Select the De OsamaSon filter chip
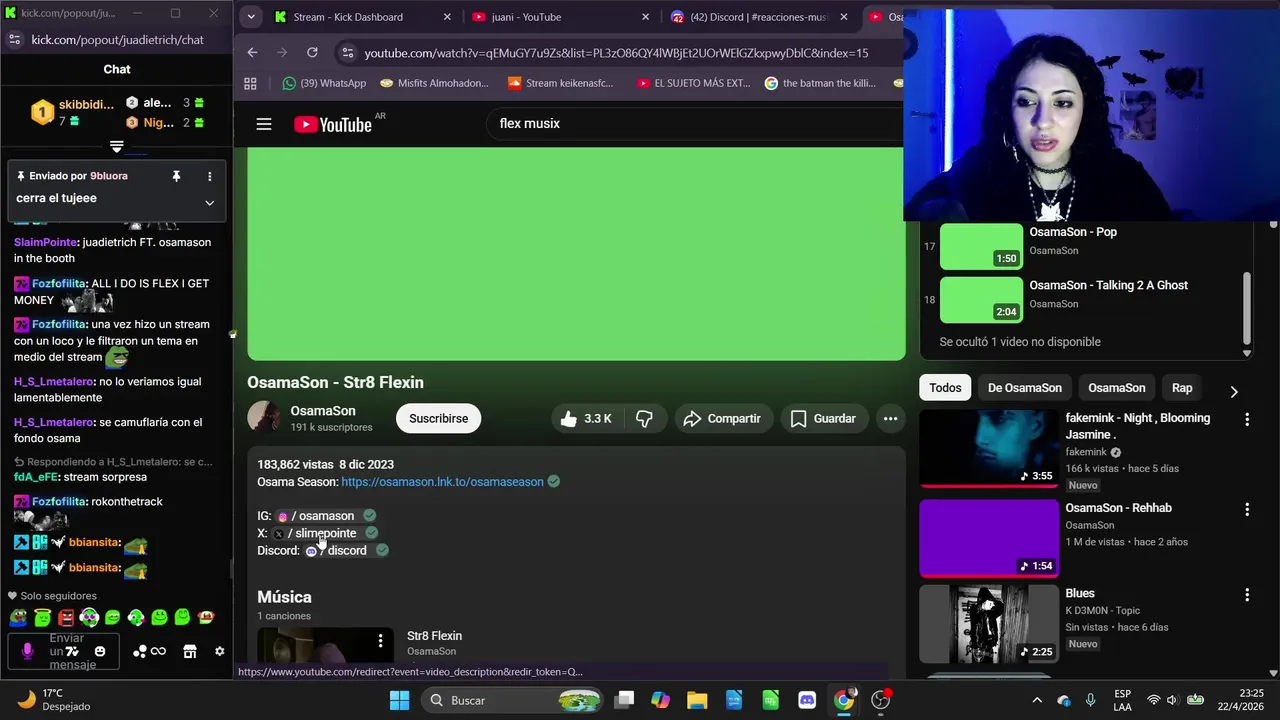Screen dimensions: 1280x720 [x=1025, y=388]
